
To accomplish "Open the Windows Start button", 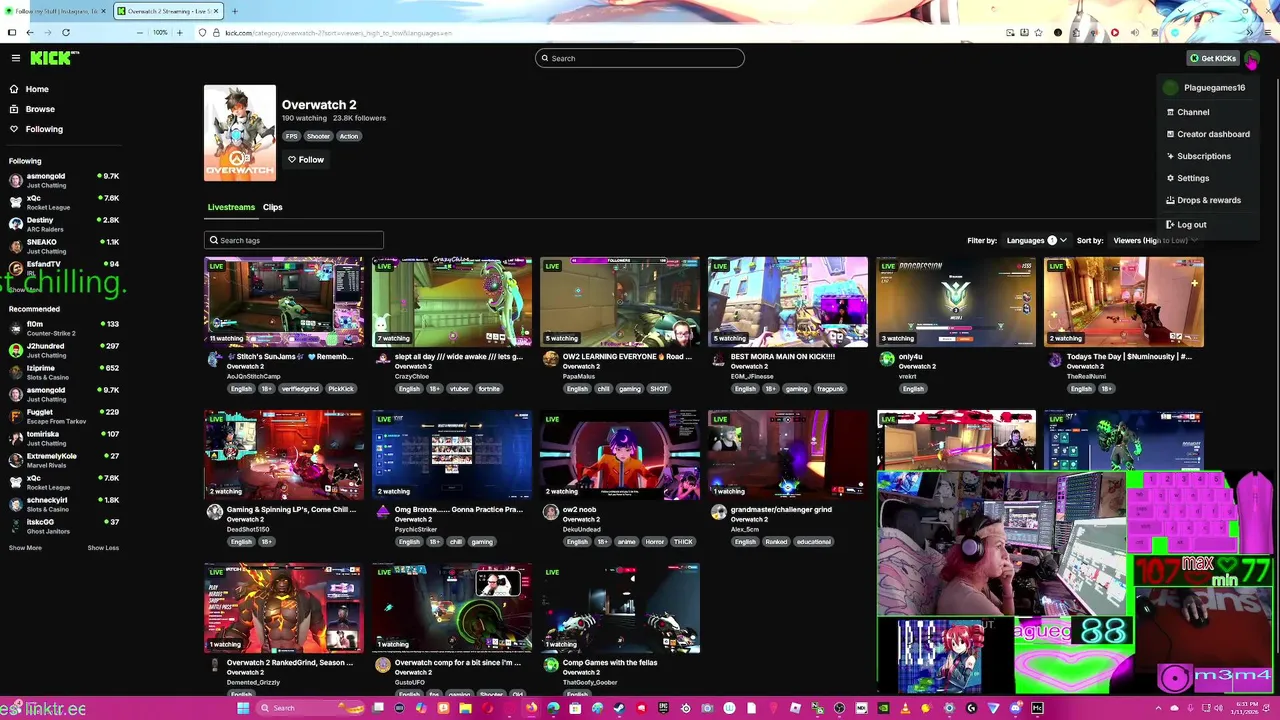I will (x=242, y=708).
